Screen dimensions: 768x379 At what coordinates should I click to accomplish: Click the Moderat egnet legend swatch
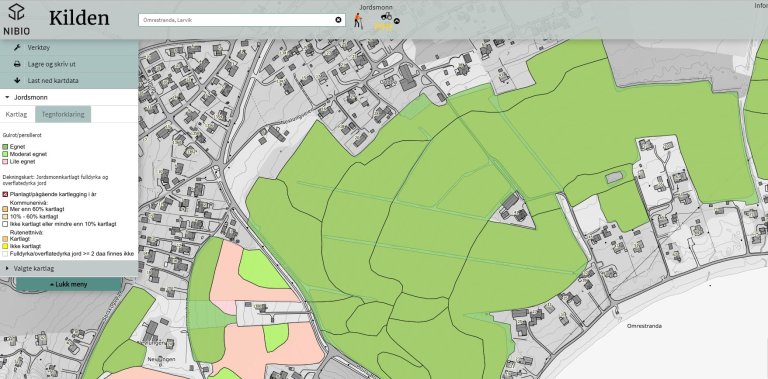point(5,154)
